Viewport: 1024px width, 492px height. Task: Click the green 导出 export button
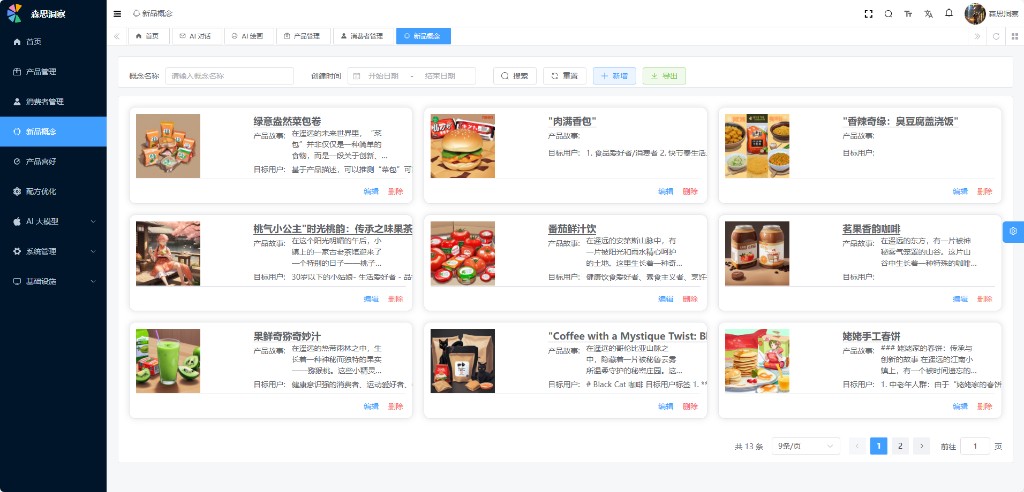[x=664, y=76]
